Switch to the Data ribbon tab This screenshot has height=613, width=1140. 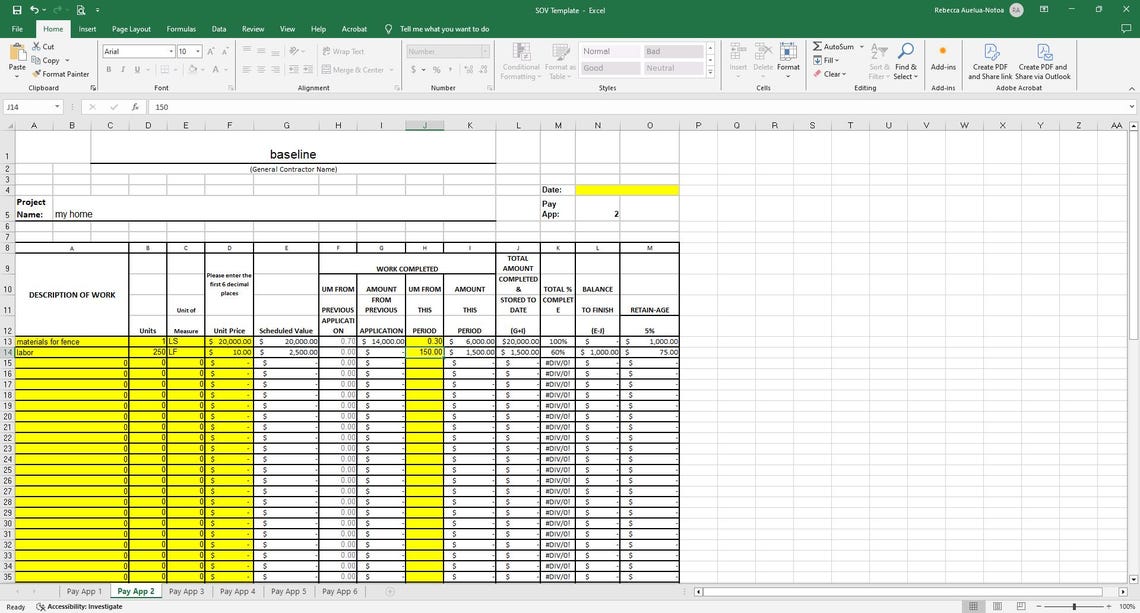pyautogui.click(x=219, y=29)
